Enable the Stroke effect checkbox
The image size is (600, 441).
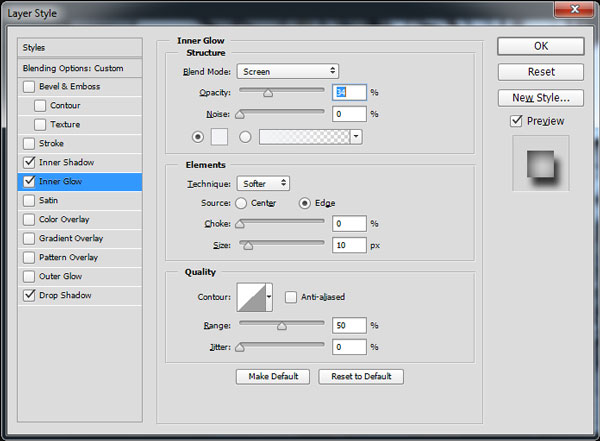point(29,144)
